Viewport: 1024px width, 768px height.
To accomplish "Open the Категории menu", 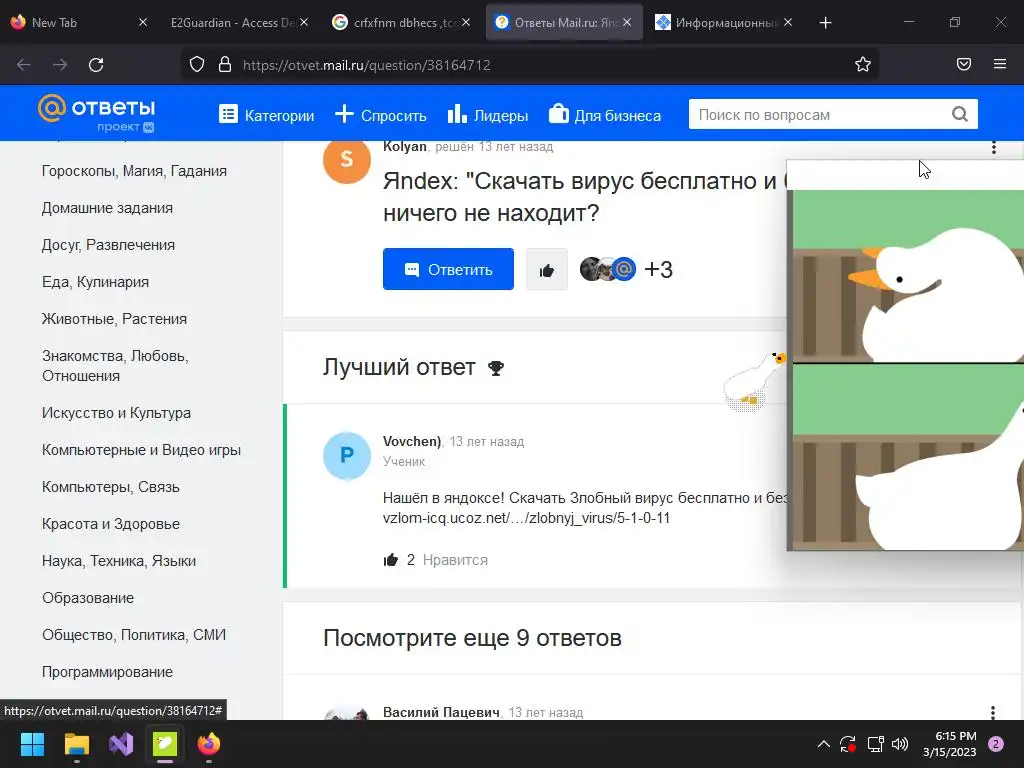I will pos(266,115).
